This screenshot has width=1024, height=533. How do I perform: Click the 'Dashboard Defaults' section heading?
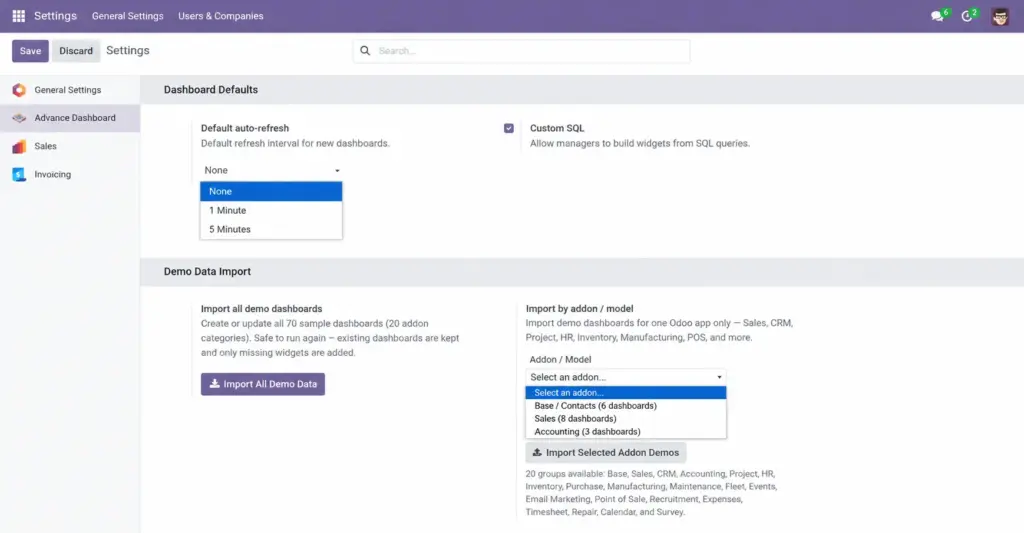coord(211,90)
